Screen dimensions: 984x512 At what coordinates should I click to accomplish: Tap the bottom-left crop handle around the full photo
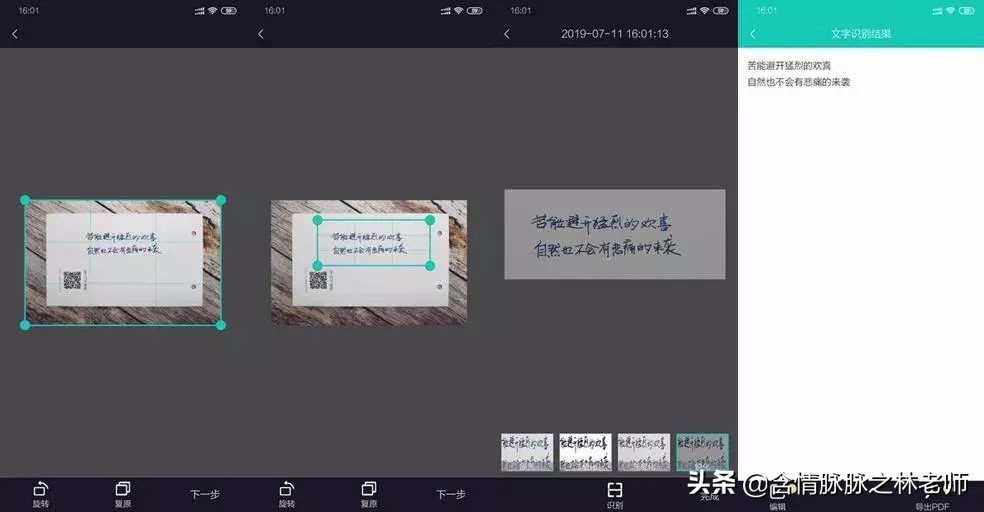[25, 325]
